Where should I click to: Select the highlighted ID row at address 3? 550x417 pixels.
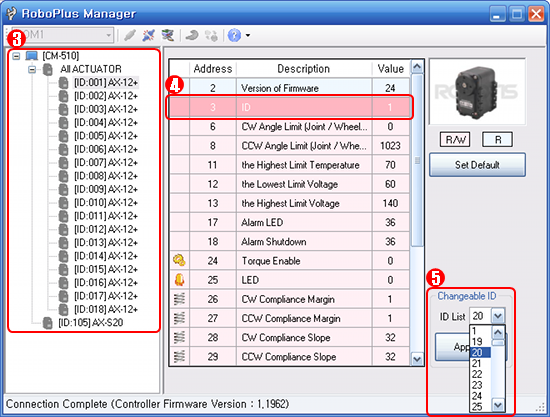[x=290, y=107]
